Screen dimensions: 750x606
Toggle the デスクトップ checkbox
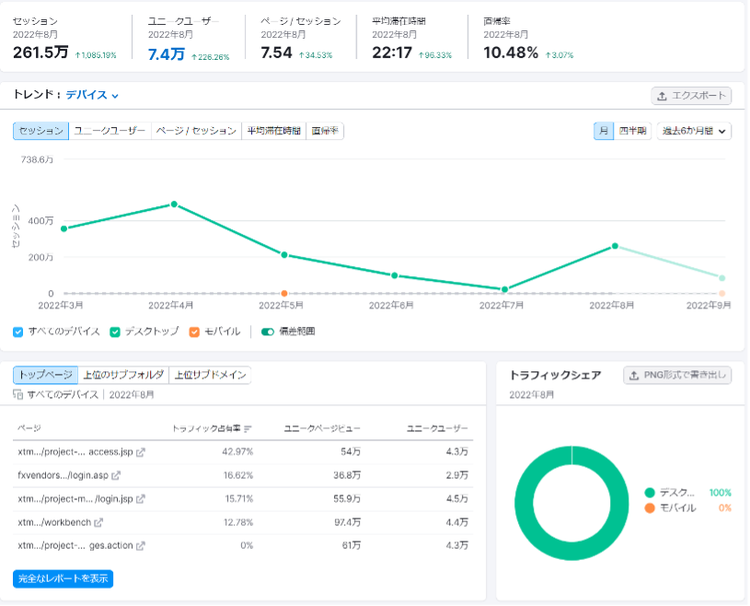[115, 332]
